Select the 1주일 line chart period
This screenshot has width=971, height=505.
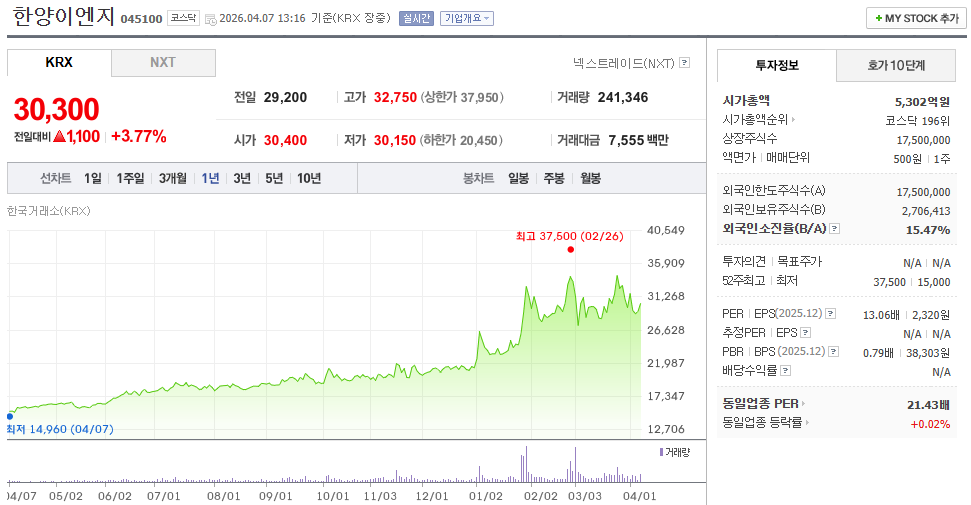pos(130,178)
